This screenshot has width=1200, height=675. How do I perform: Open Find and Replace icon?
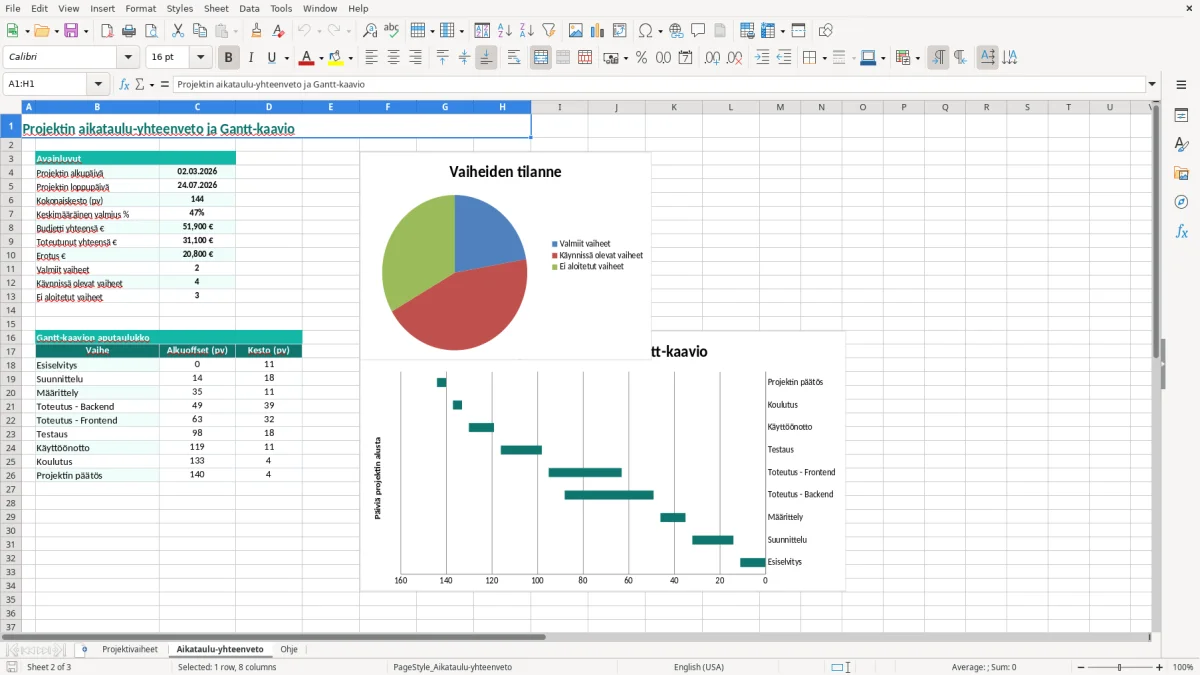(x=370, y=31)
